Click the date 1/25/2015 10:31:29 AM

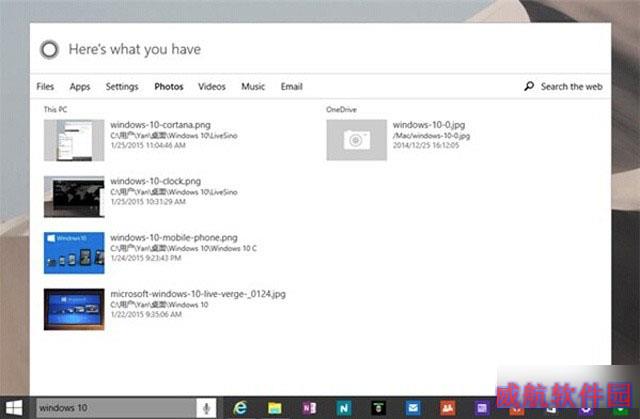148,202
